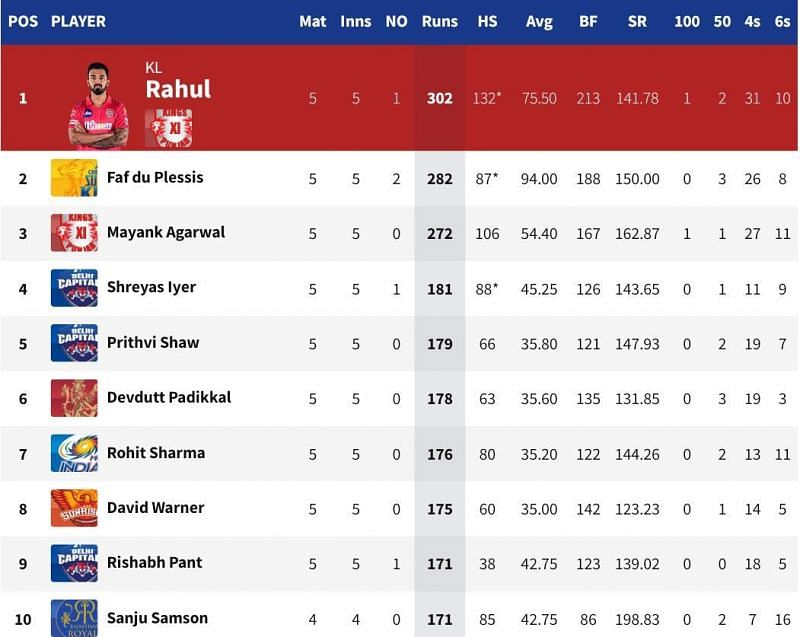Click the Kings XI logo under KL Rahul's name
The width and height of the screenshot is (800, 637).
tap(168, 127)
